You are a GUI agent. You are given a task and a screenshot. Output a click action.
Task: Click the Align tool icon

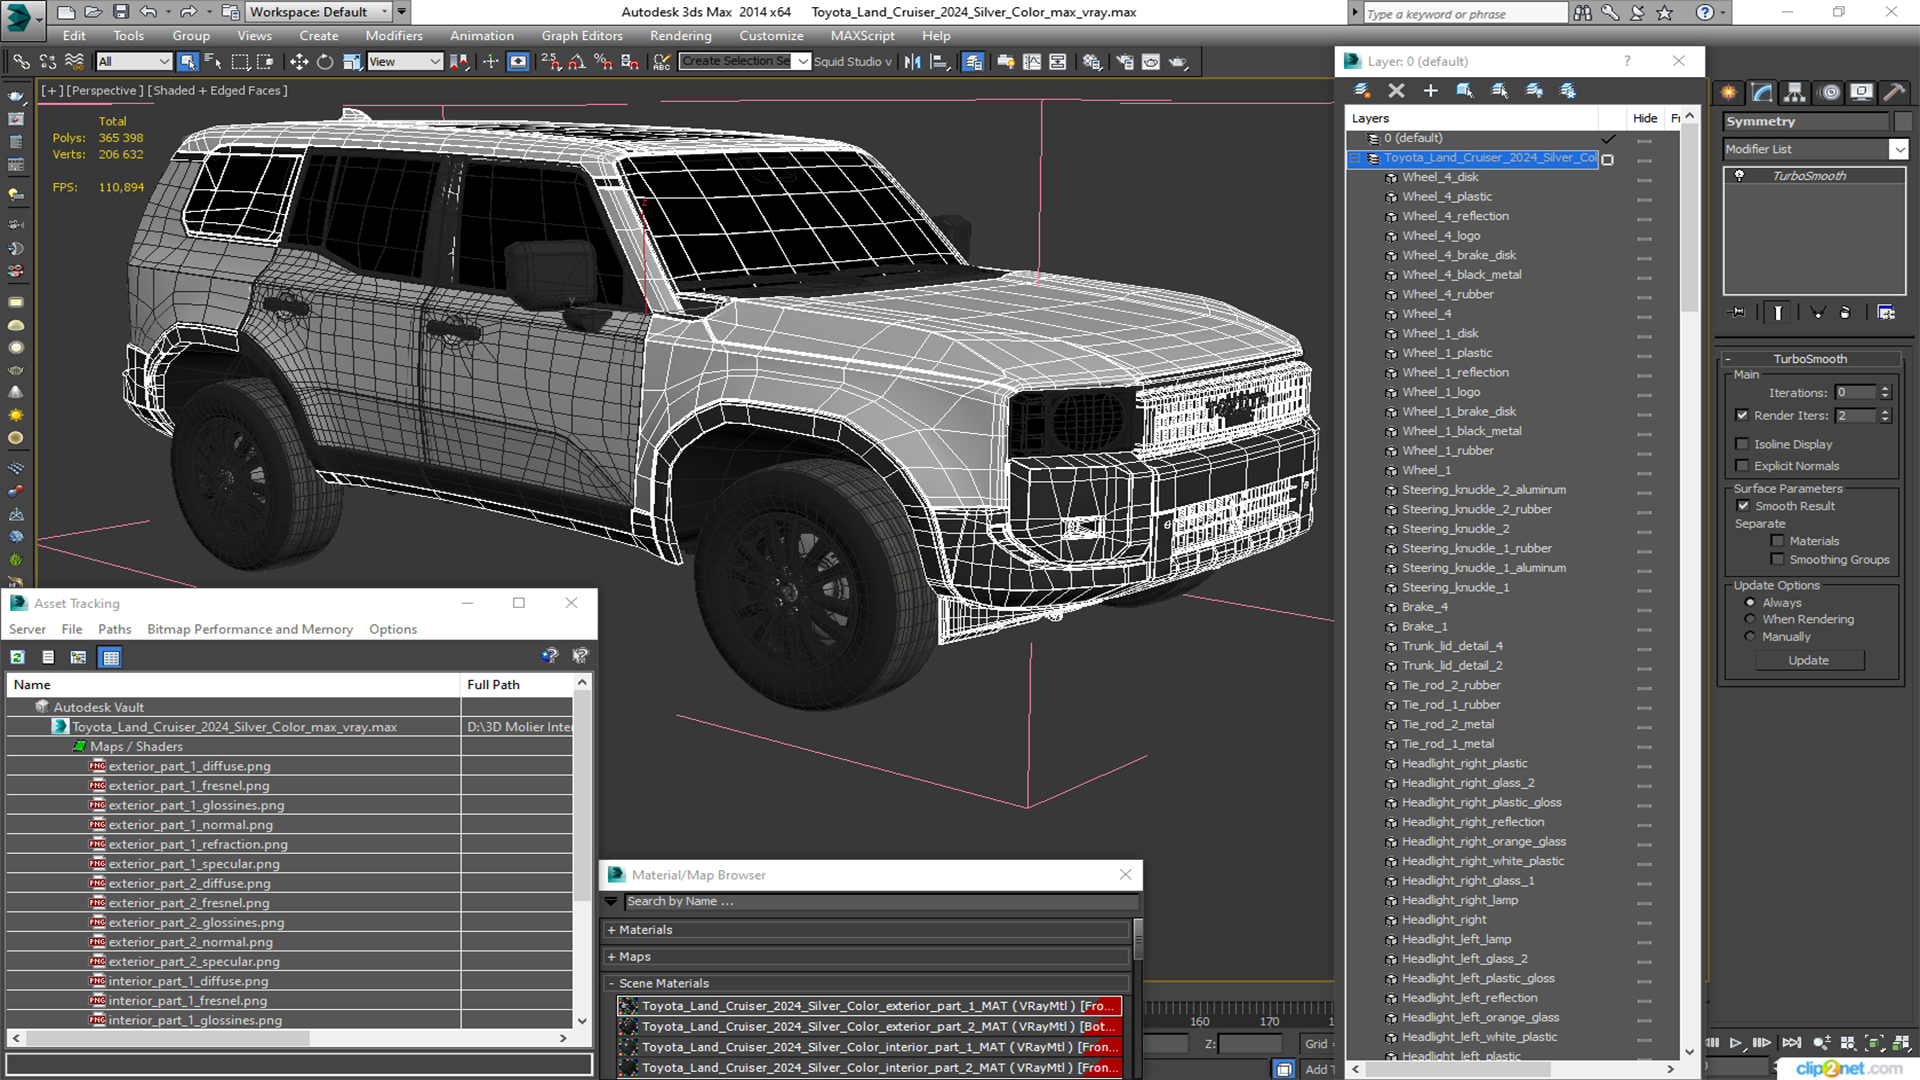point(939,62)
